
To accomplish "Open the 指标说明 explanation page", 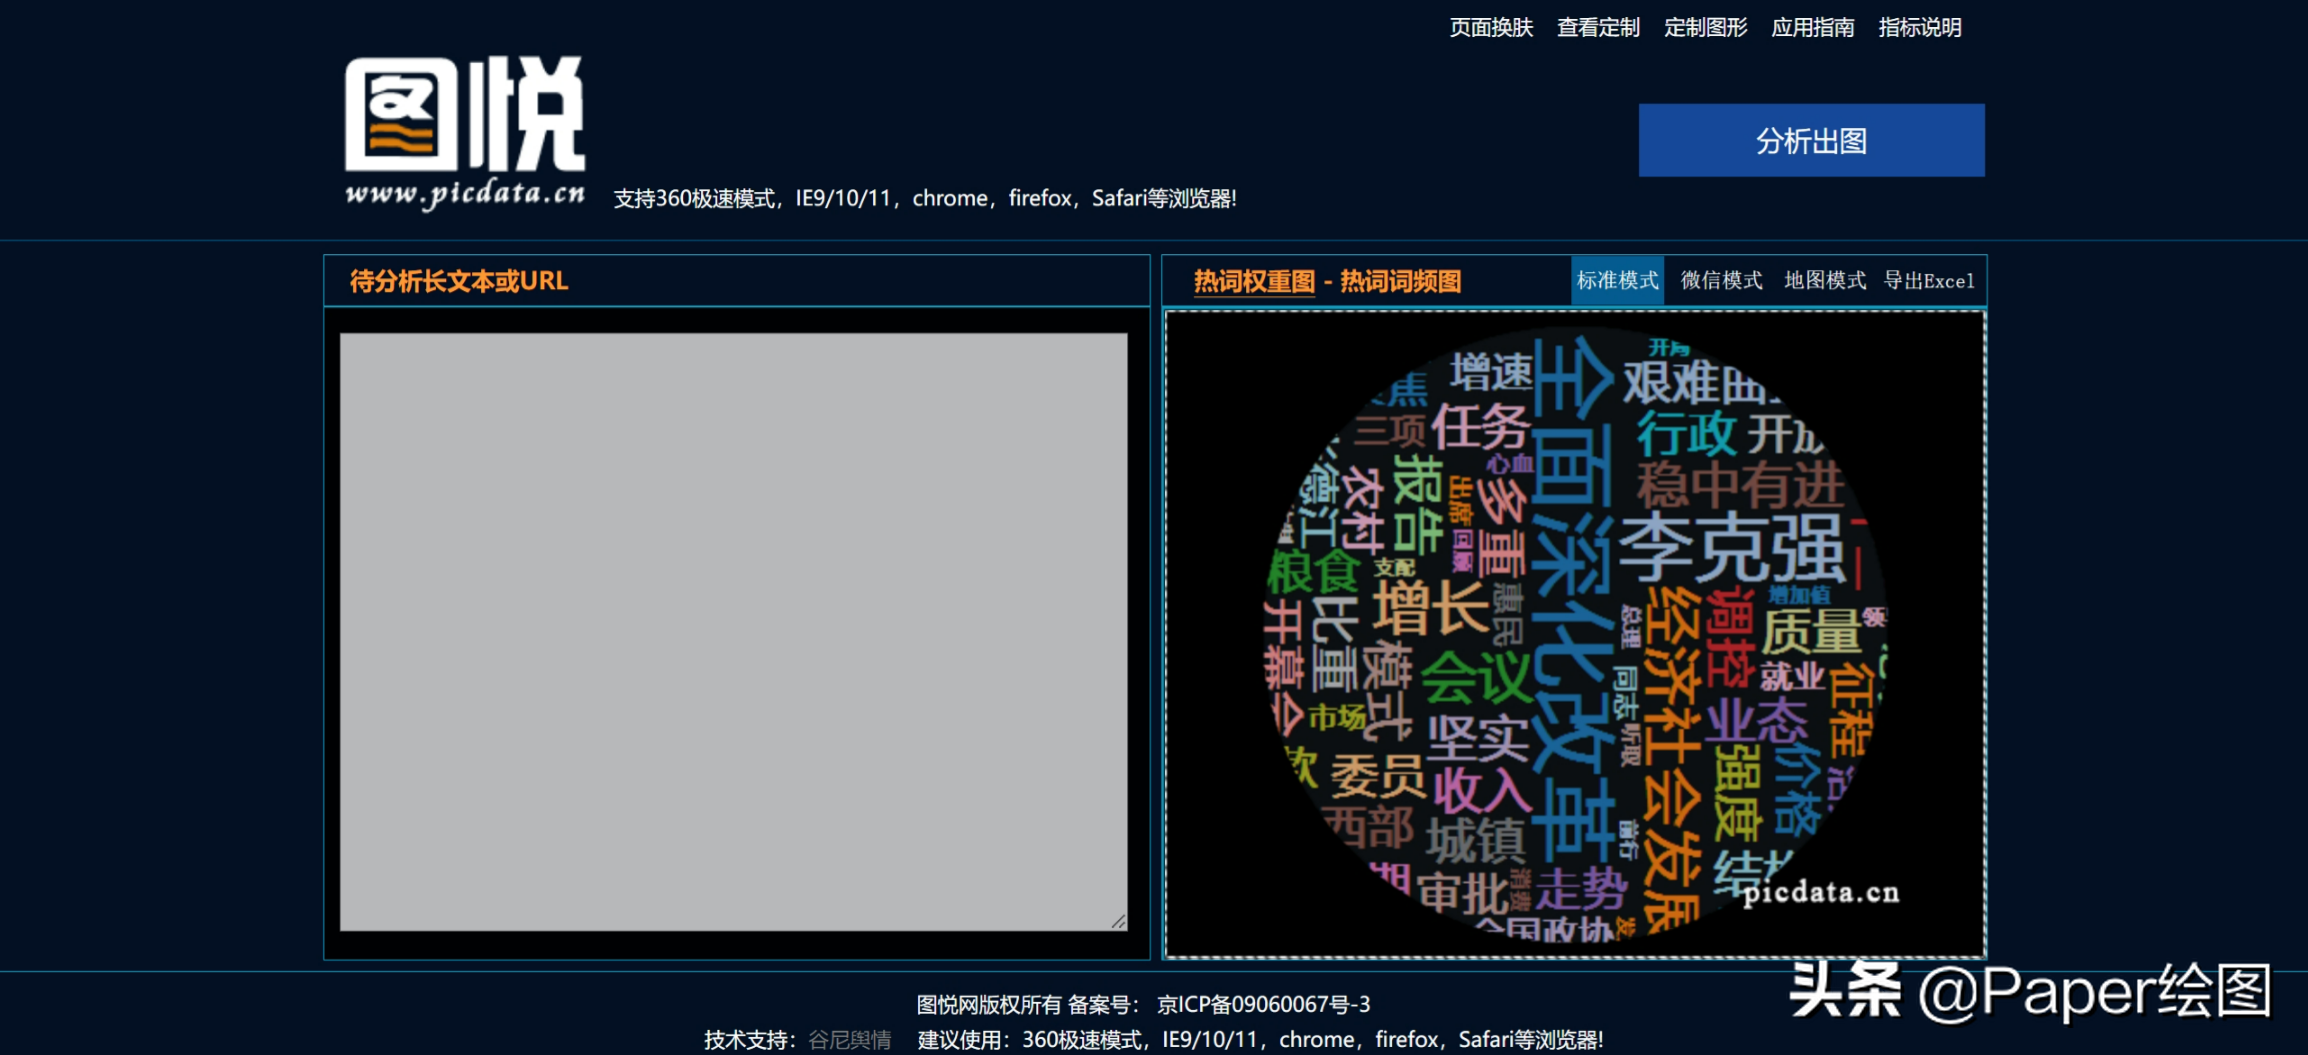I will coord(1919,27).
